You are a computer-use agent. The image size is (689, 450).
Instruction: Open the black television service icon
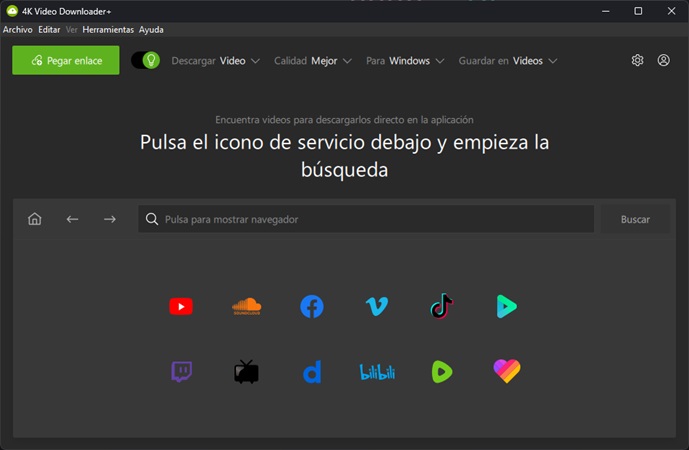tap(246, 372)
